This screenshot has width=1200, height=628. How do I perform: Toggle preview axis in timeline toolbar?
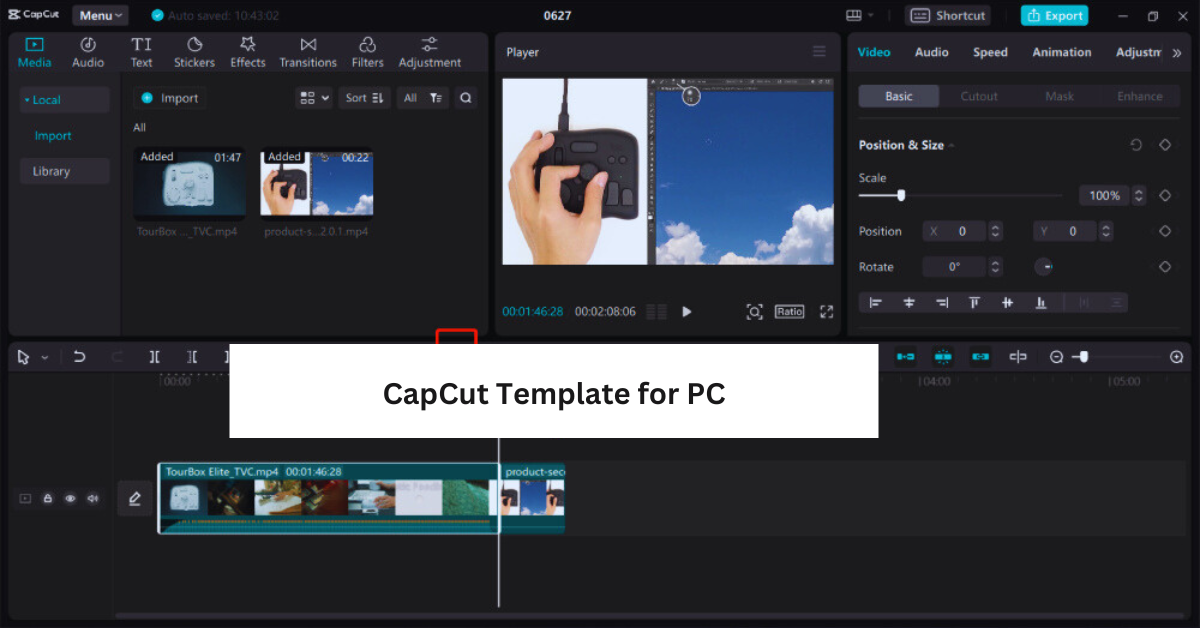(1018, 357)
